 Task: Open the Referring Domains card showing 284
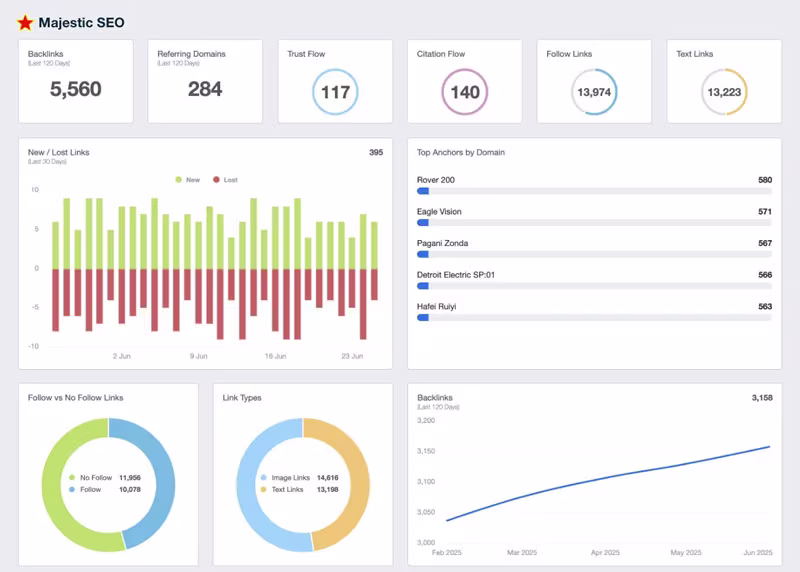point(205,81)
